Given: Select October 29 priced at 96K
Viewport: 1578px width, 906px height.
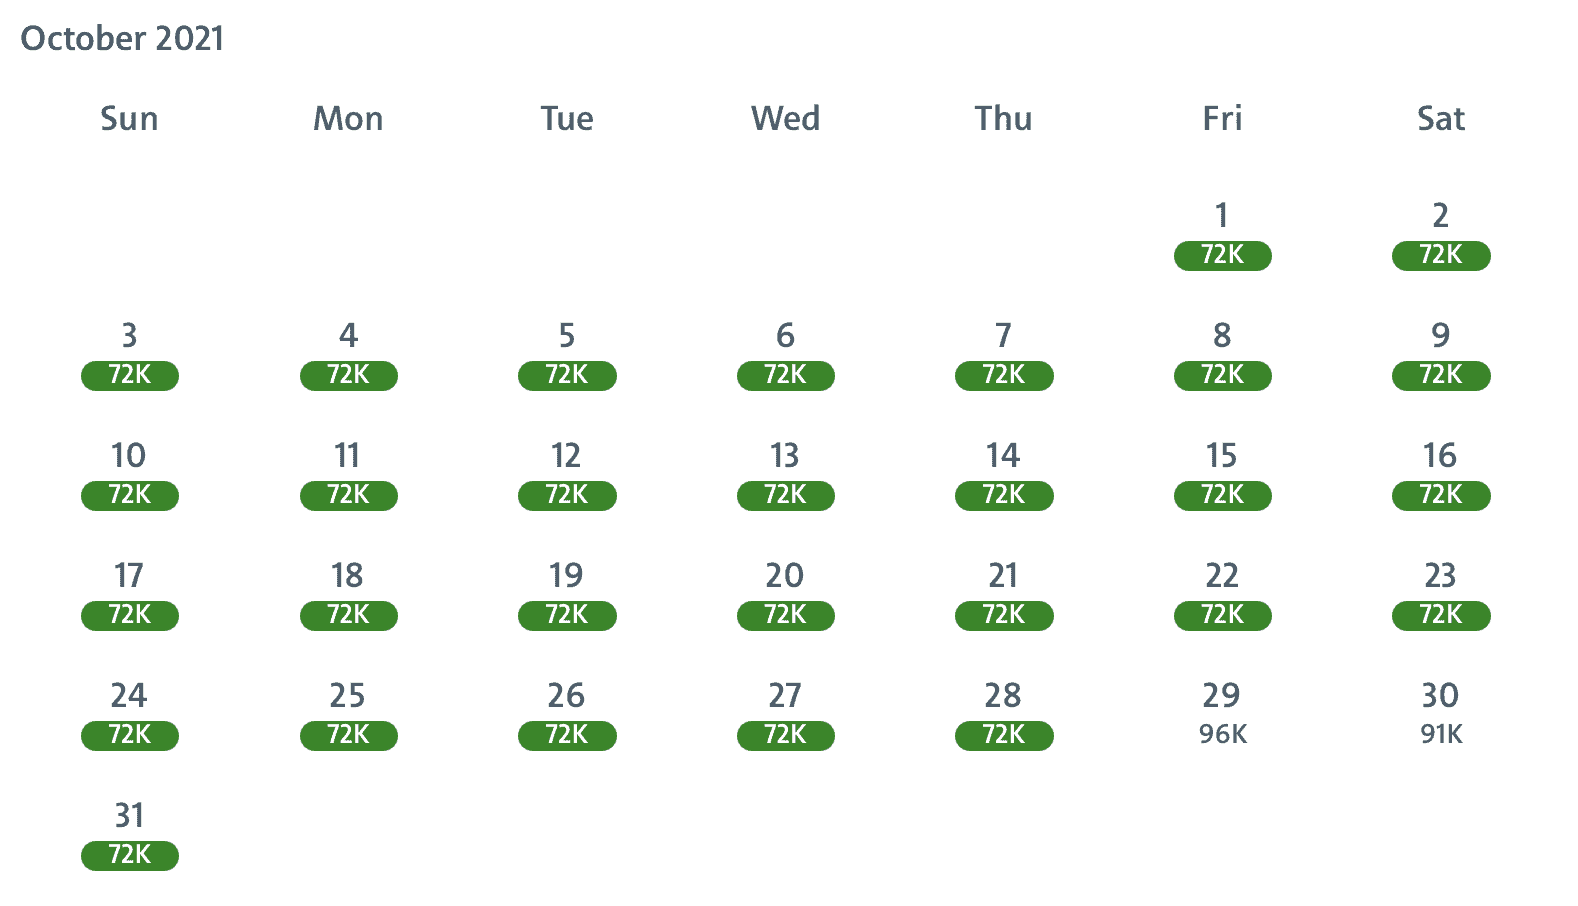Looking at the screenshot, I should click(x=1222, y=714).
